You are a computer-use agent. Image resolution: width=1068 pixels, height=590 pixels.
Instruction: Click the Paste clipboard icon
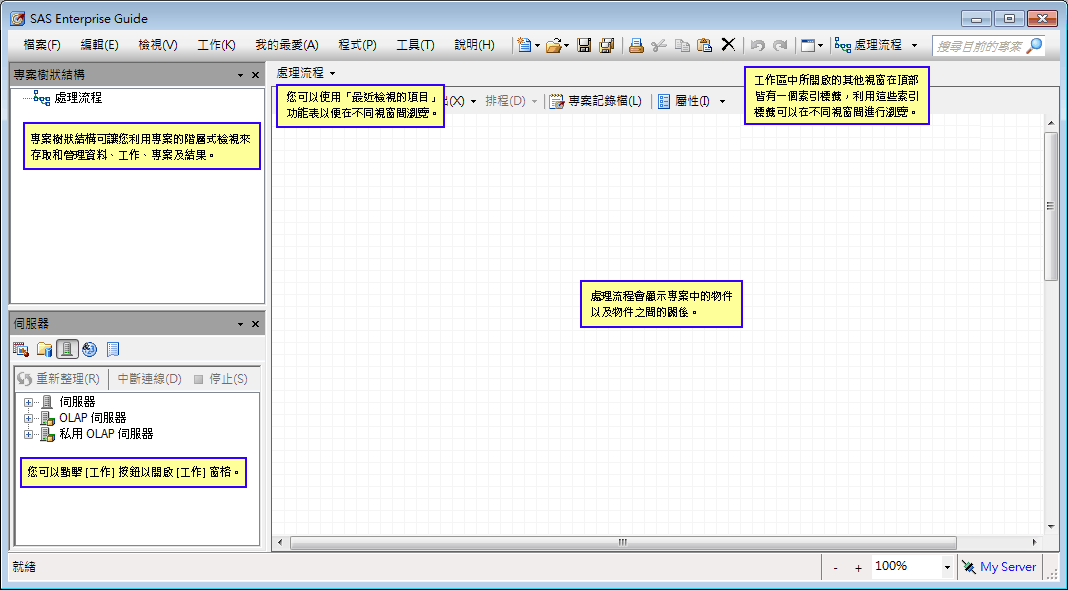[705, 45]
